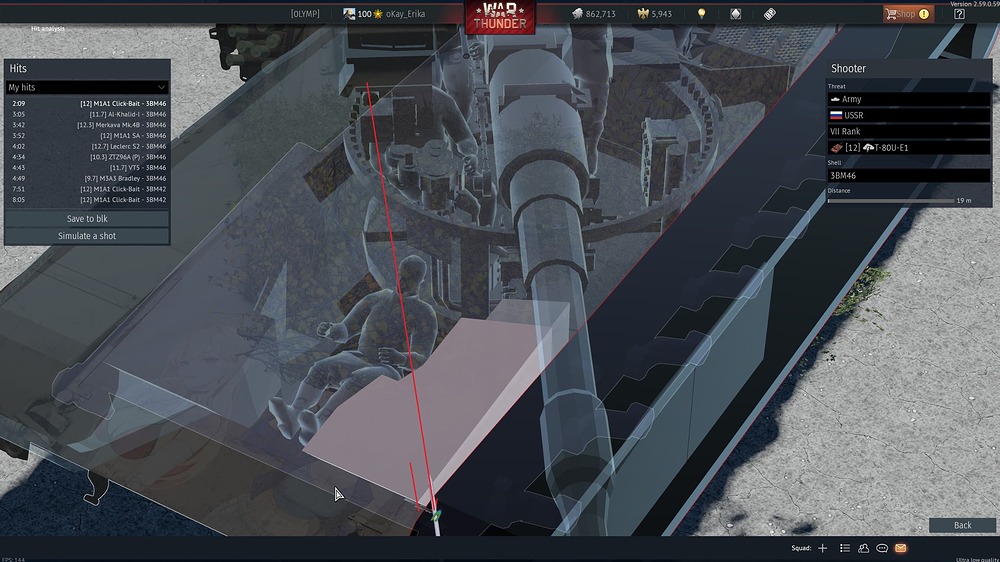Click the Golden Eagles currency icon

(x=643, y=13)
